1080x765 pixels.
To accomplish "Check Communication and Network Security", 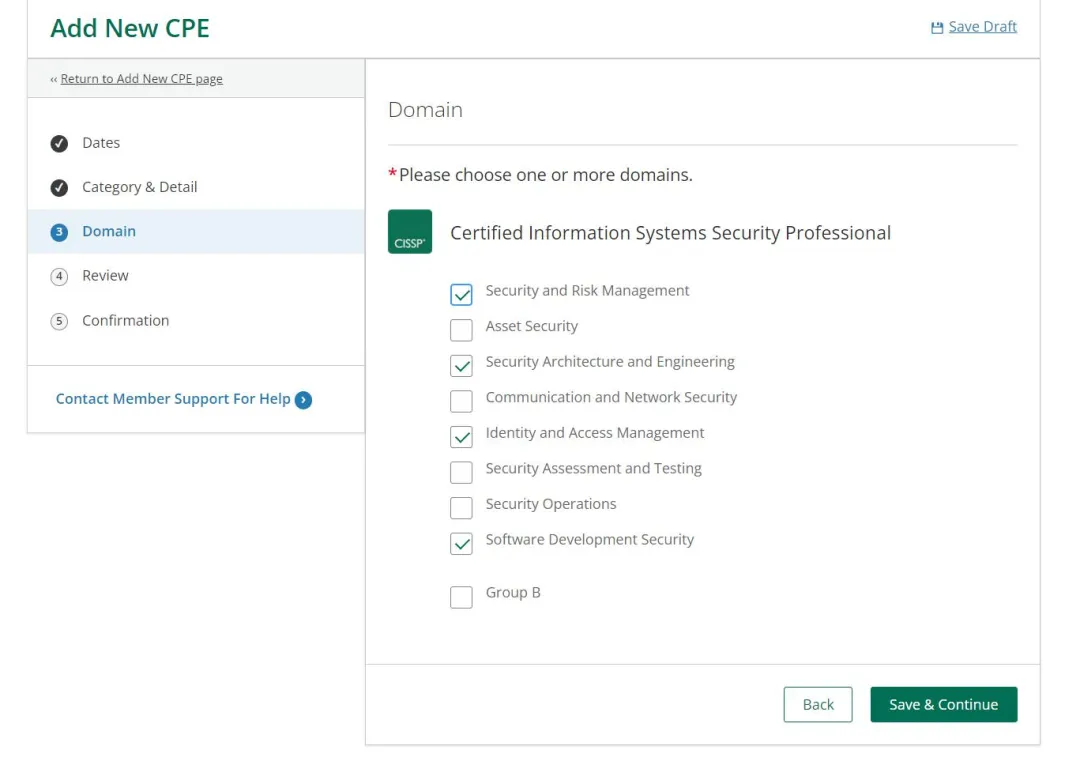I will pyautogui.click(x=461, y=401).
